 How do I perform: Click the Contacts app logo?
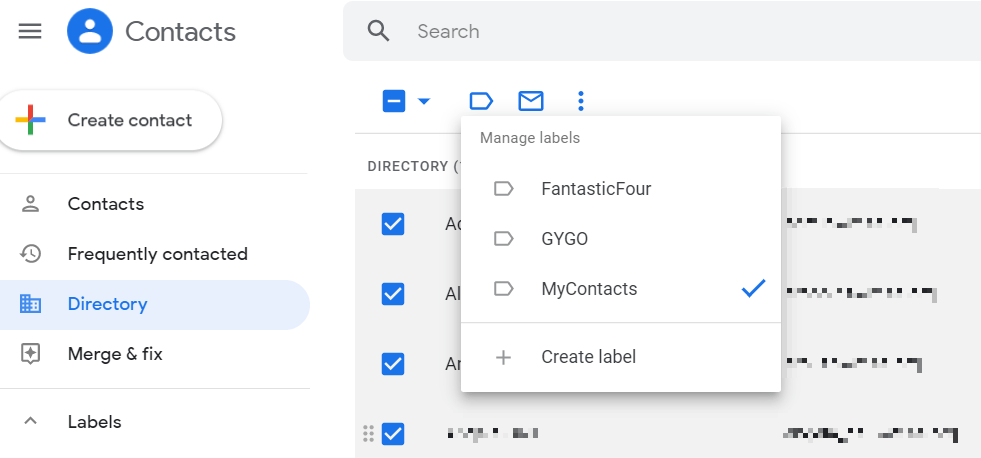90,31
